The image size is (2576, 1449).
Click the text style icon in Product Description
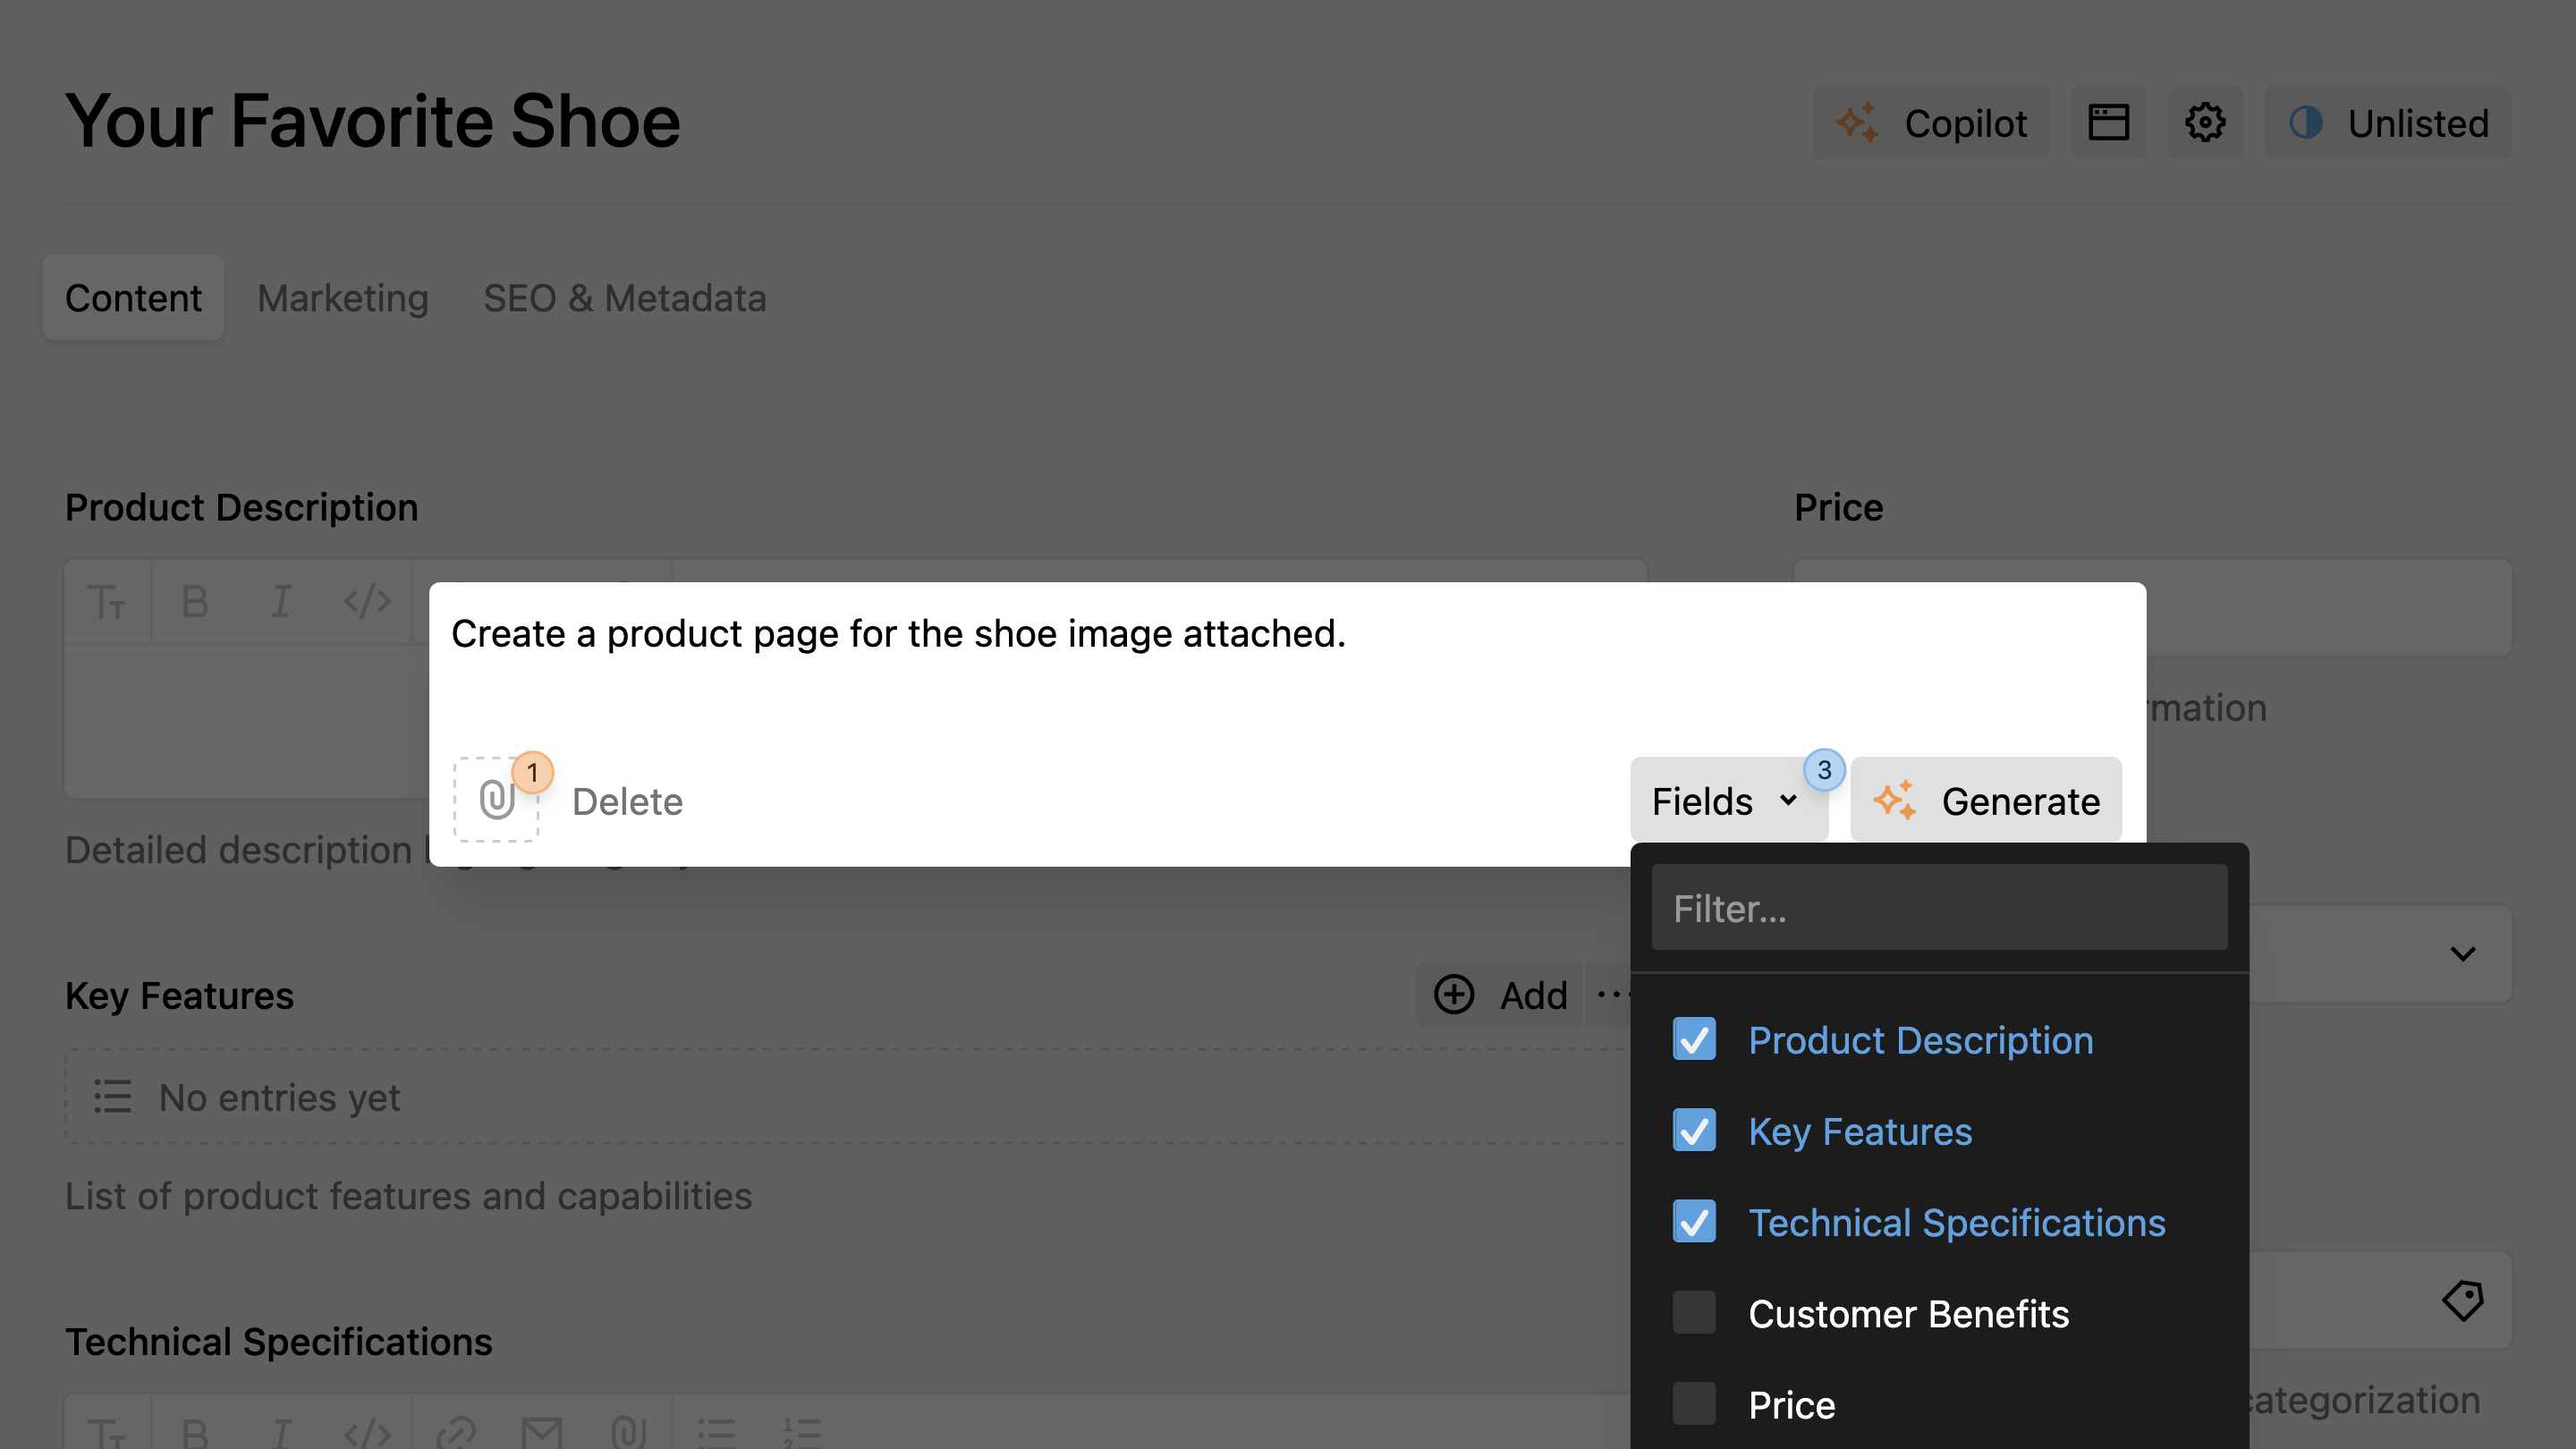pyautogui.click(x=107, y=602)
